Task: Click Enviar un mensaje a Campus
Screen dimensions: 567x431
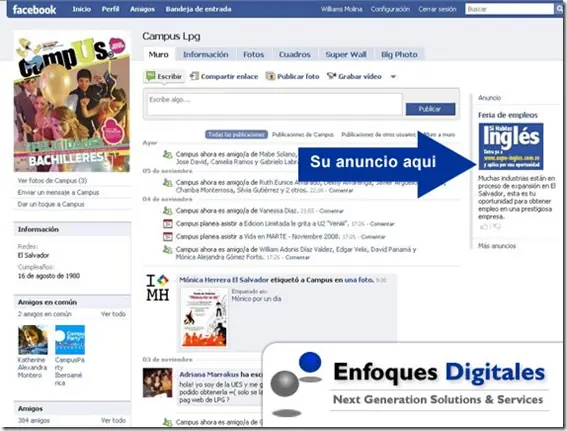Action: pyautogui.click(x=58, y=192)
